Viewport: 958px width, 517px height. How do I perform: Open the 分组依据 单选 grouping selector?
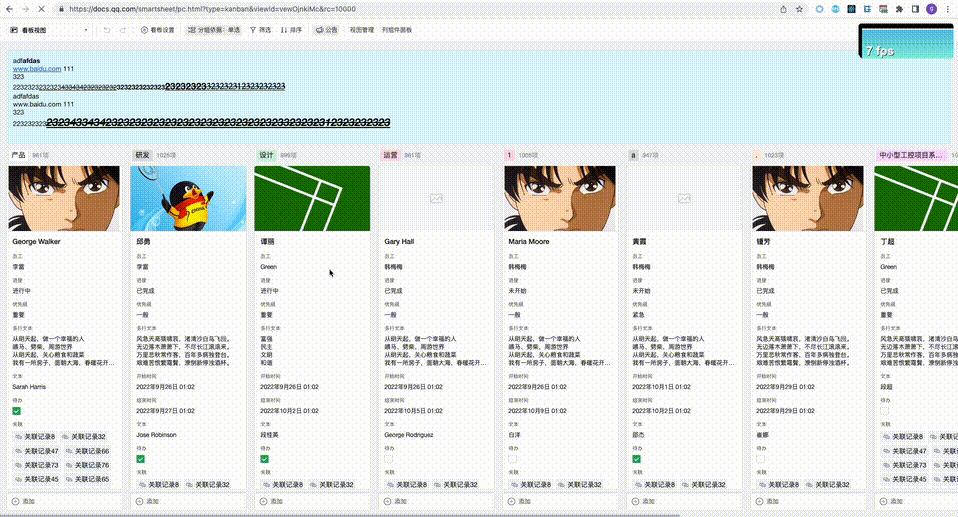[x=214, y=30]
